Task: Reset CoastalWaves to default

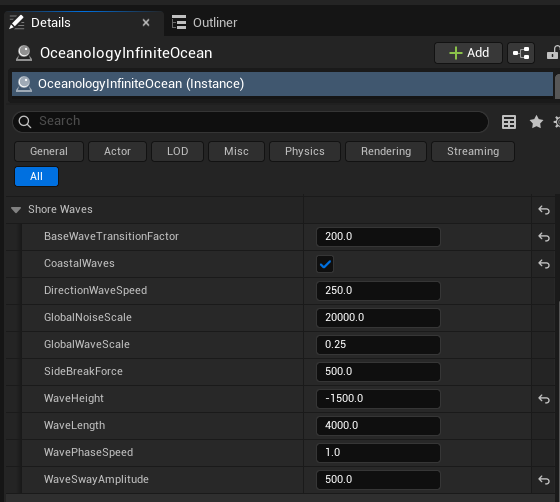Action: pyautogui.click(x=544, y=264)
